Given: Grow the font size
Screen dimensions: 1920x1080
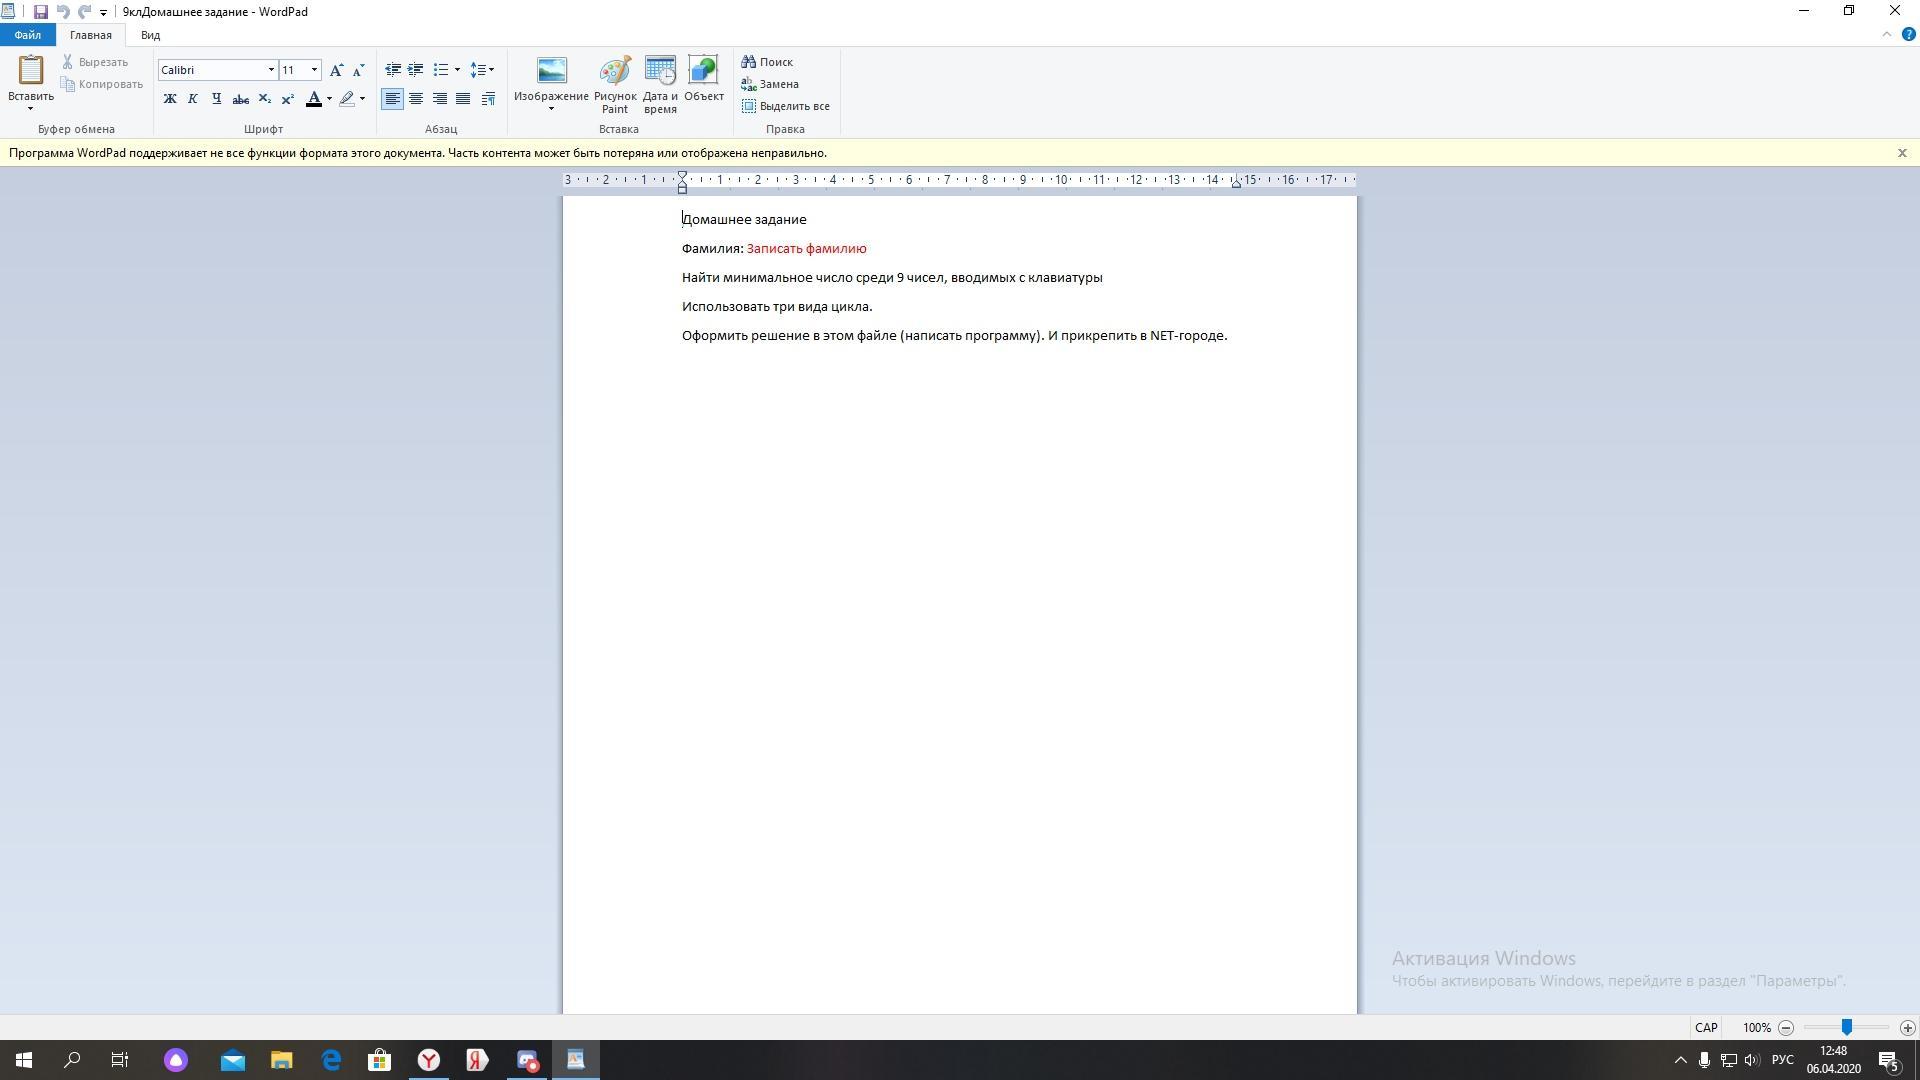Looking at the screenshot, I should pyautogui.click(x=336, y=70).
